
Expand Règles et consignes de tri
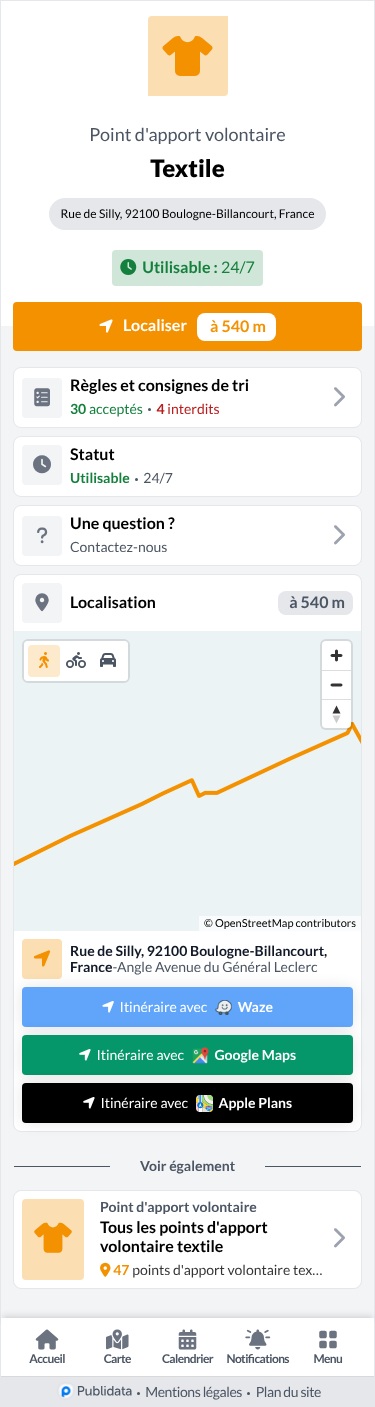[187, 397]
